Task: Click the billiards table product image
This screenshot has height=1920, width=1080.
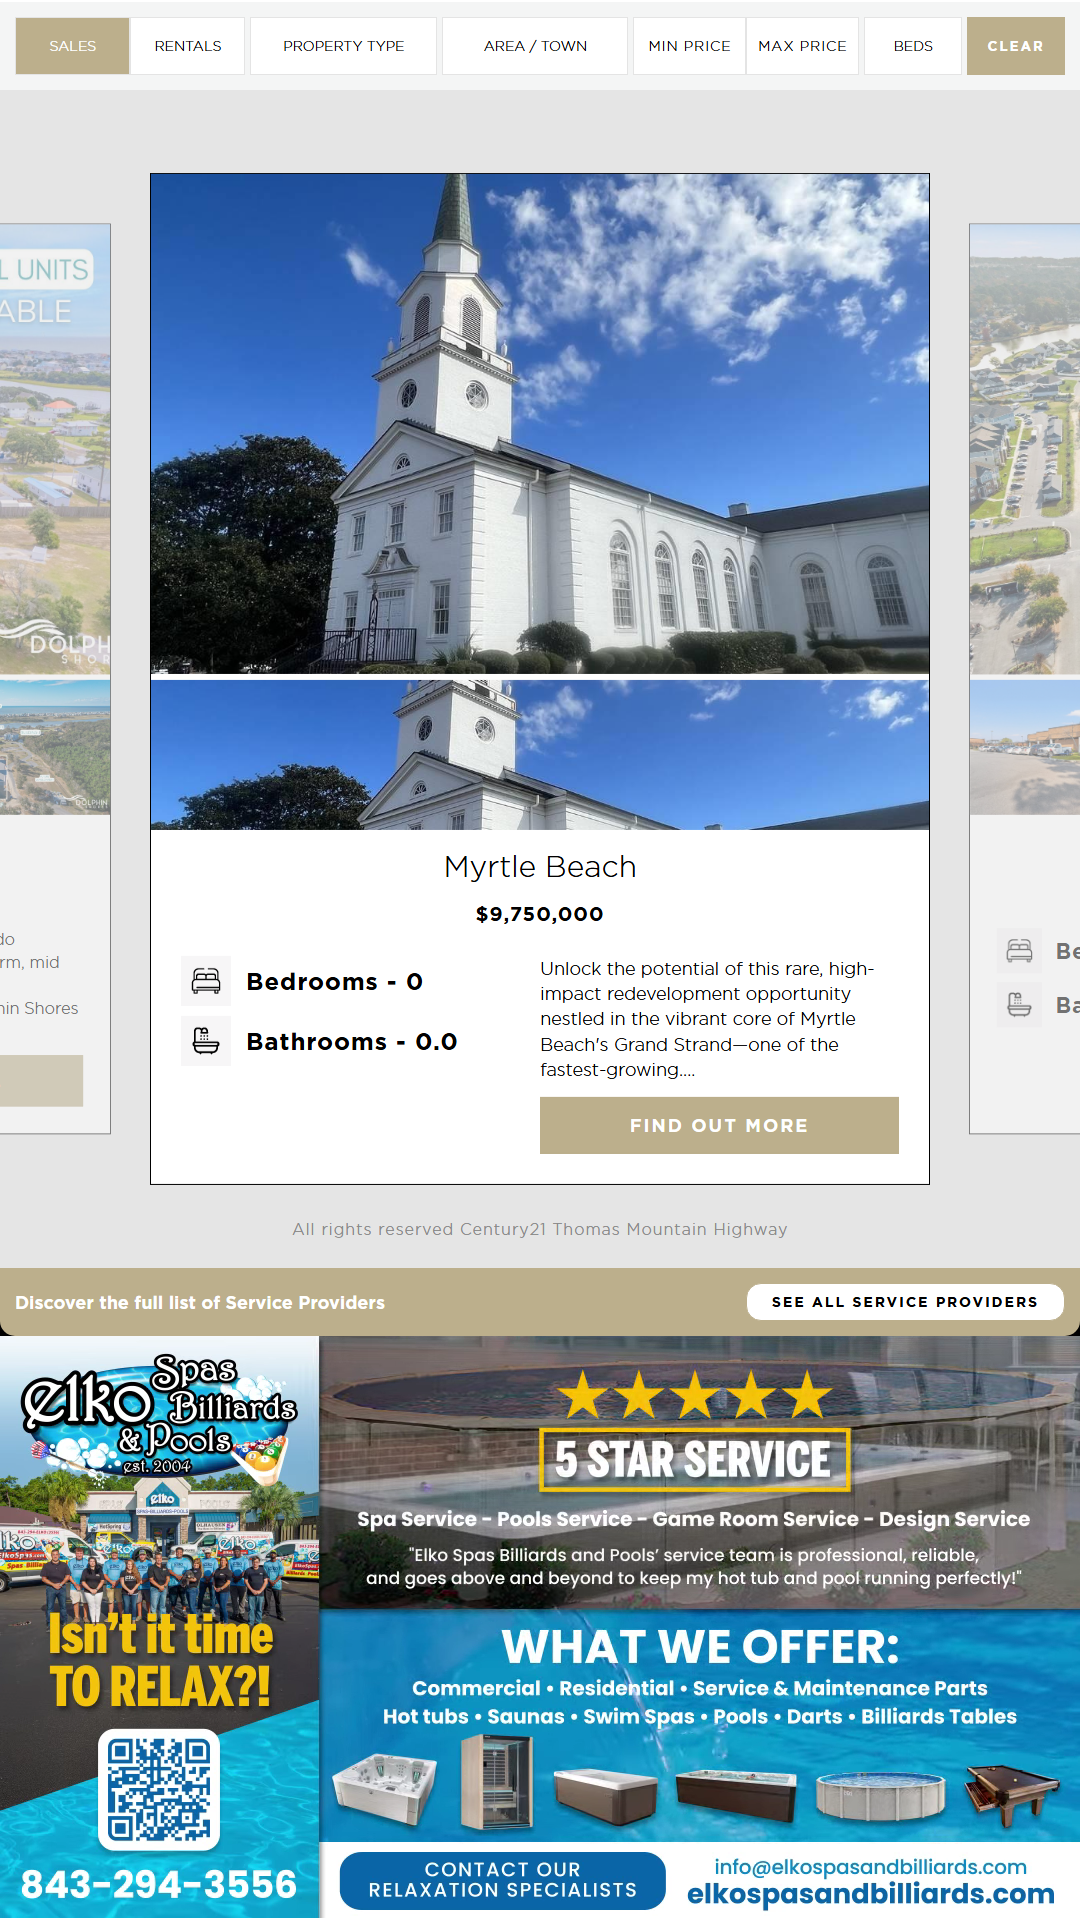Action: coord(1011,1795)
